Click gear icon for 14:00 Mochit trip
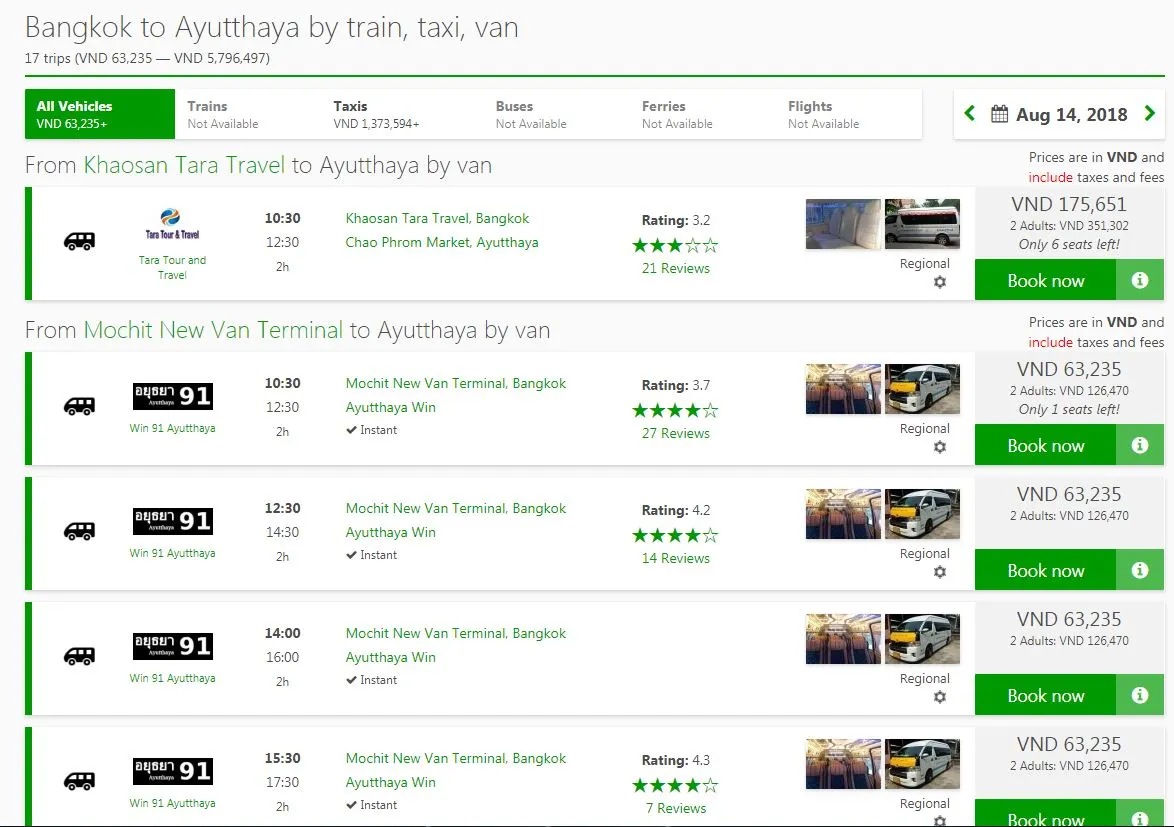This screenshot has width=1174, height=827. (940, 697)
